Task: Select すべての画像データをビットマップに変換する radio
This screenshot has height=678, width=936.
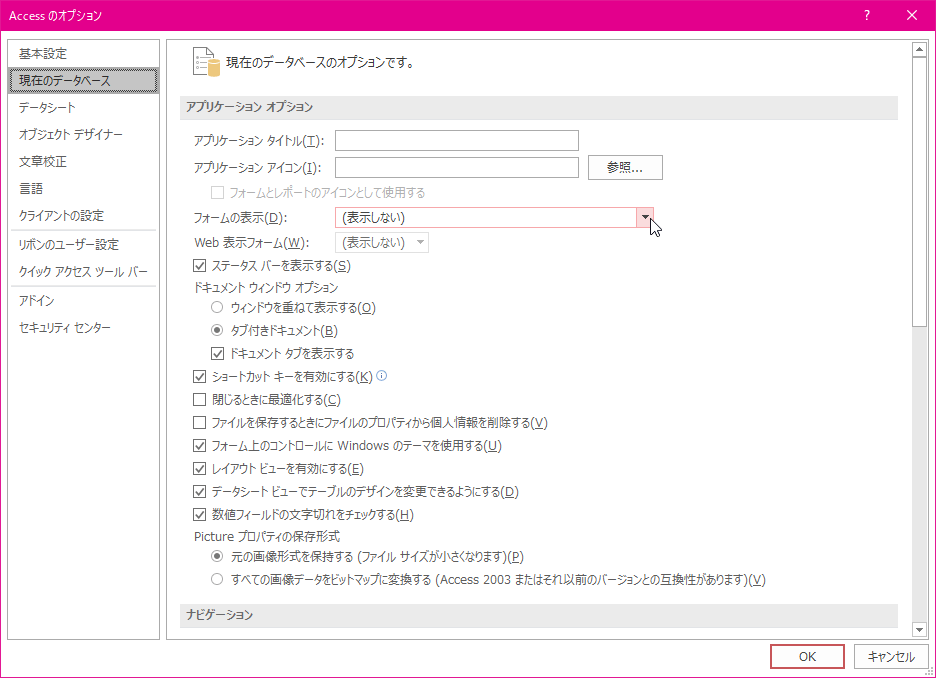Action: pos(217,579)
